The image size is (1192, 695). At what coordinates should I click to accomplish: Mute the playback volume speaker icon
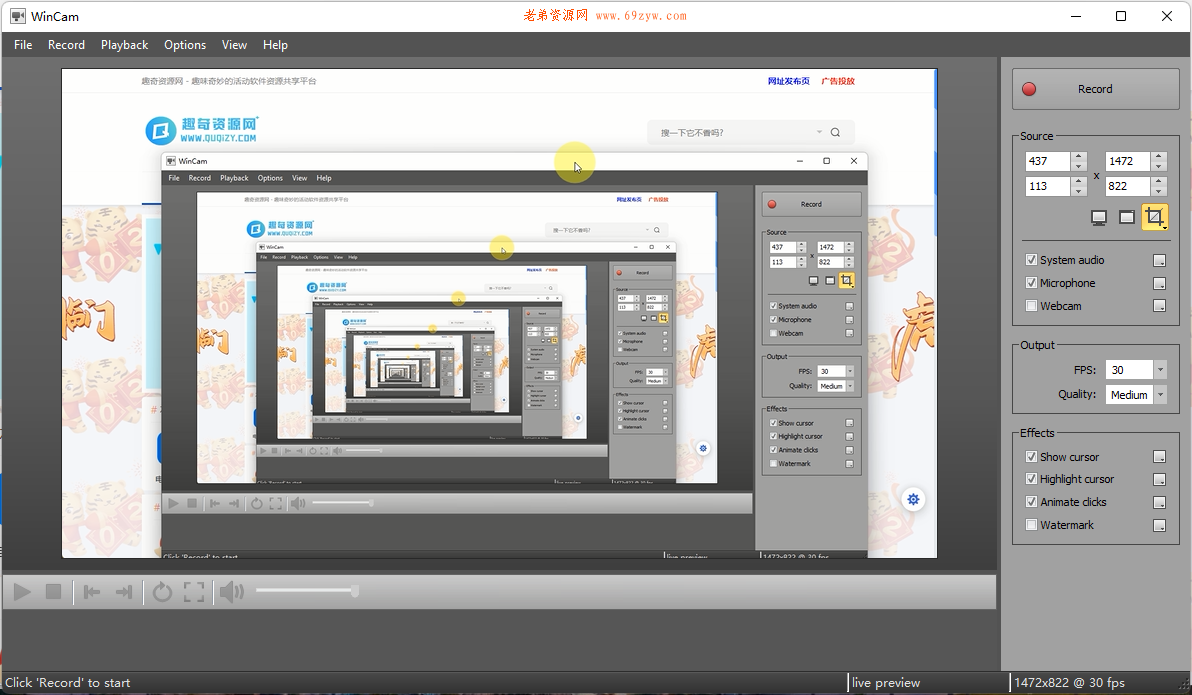(x=231, y=592)
